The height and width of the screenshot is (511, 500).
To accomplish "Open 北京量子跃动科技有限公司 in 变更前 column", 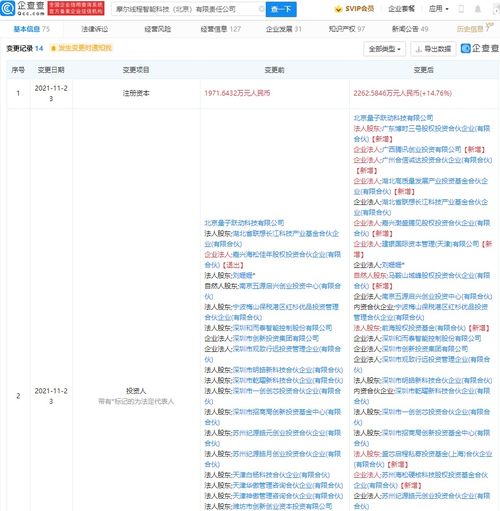I will point(244,223).
